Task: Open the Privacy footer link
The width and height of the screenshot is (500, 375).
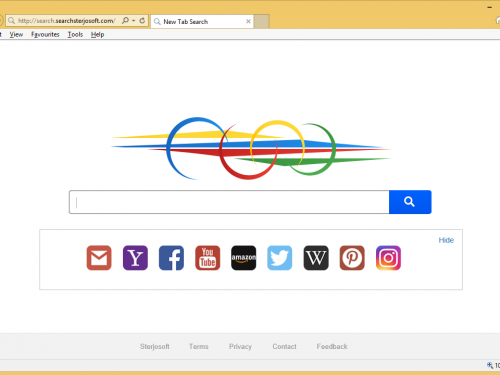Action: (240, 346)
